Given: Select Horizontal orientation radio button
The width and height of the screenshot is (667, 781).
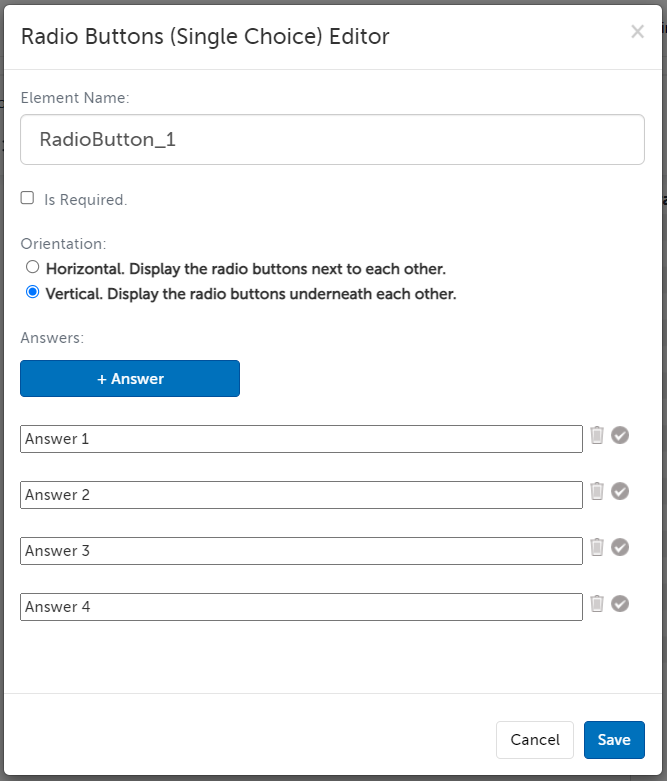Looking at the screenshot, I should point(33,268).
